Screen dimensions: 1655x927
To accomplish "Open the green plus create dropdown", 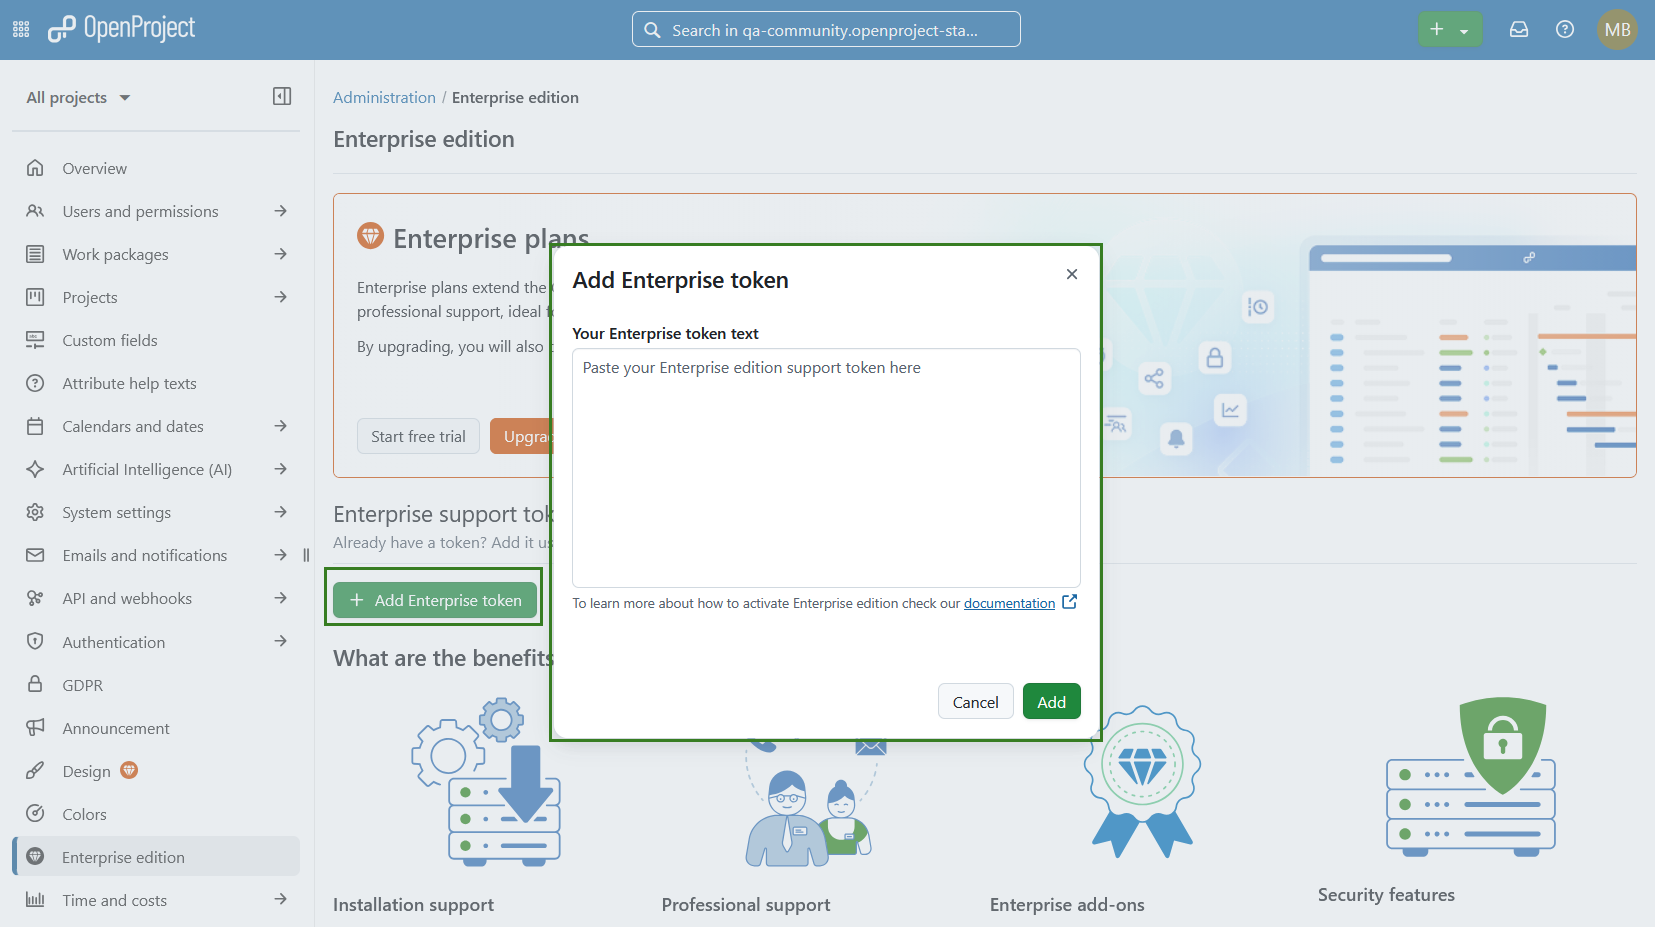I will pos(1450,29).
